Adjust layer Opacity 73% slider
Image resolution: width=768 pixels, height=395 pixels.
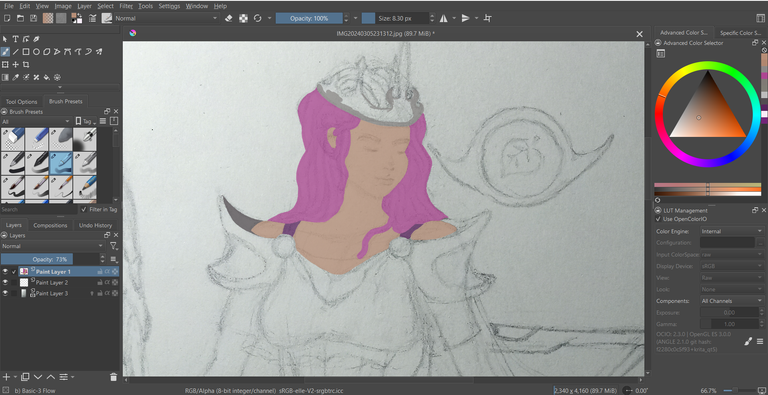(x=50, y=259)
